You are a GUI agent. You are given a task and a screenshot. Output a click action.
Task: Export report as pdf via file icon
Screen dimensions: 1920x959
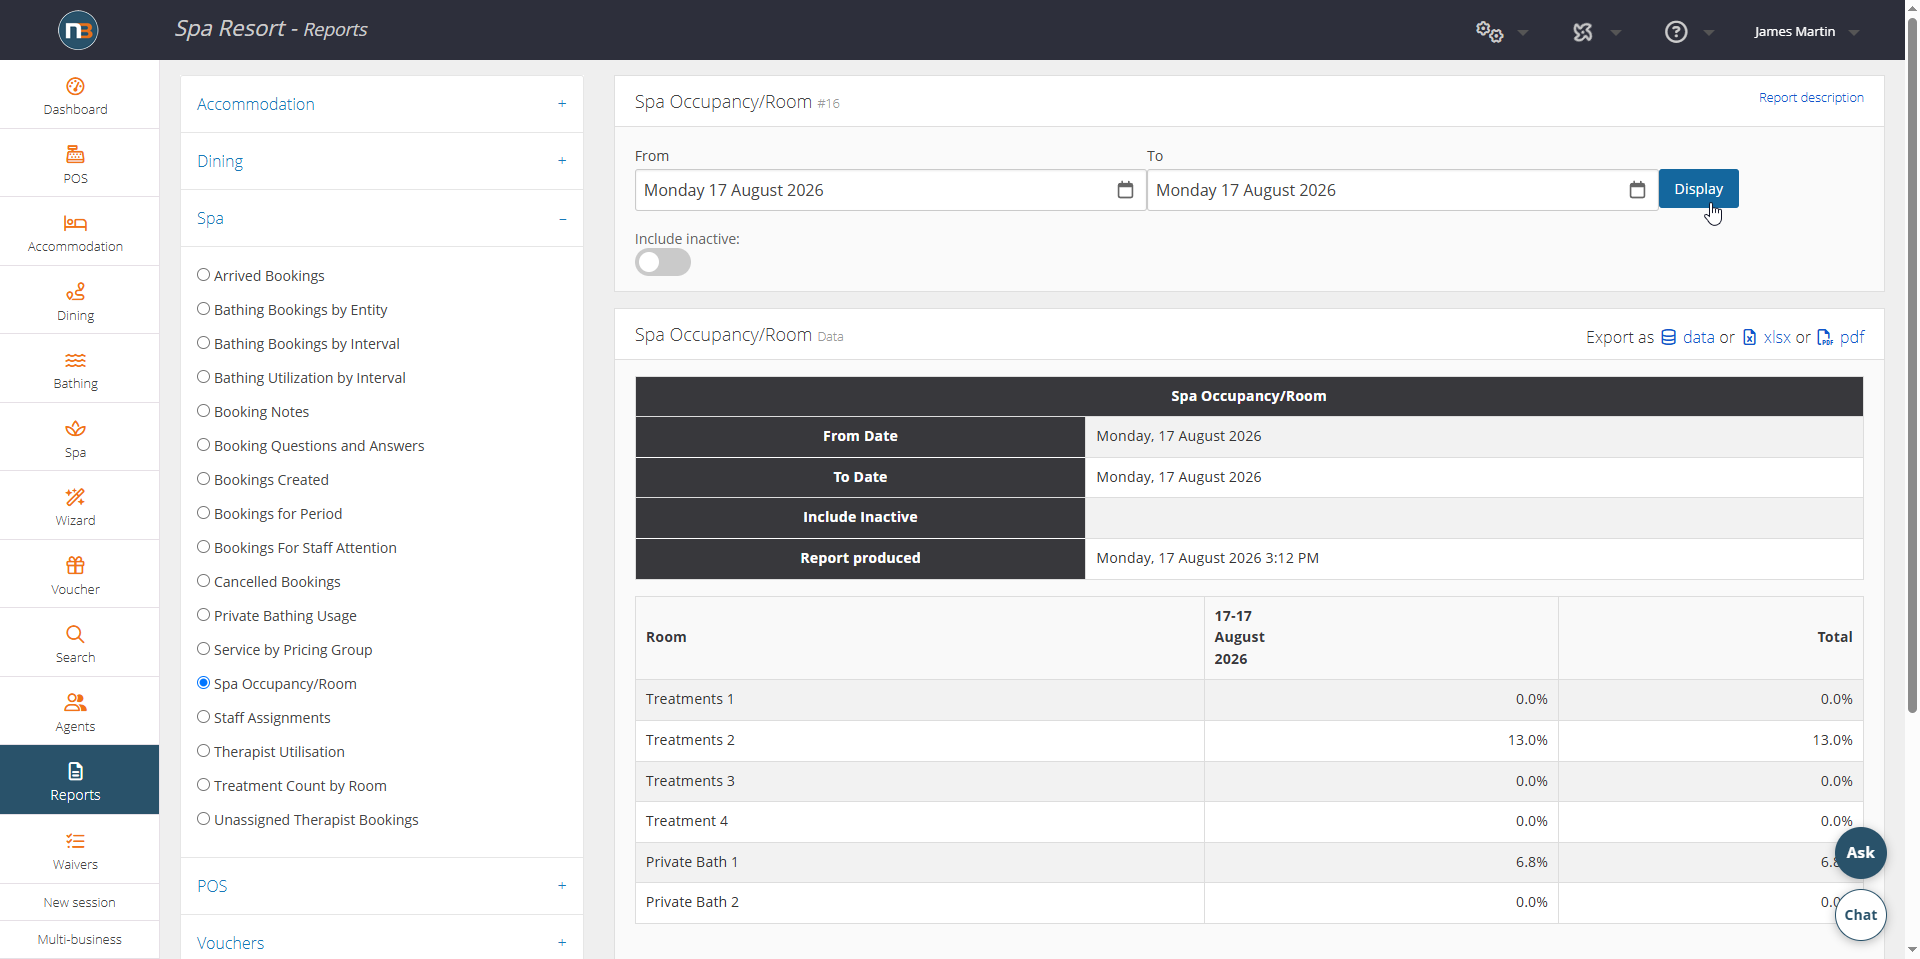point(1825,337)
